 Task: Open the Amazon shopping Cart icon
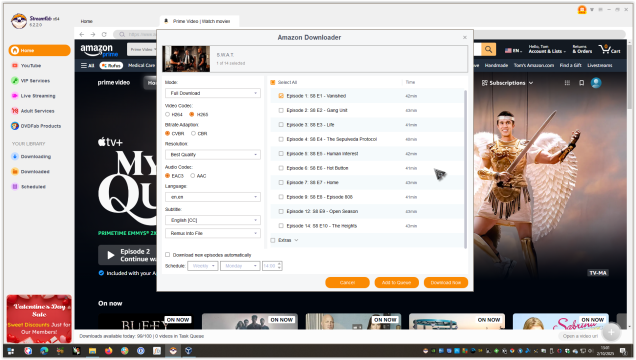click(x=609, y=49)
